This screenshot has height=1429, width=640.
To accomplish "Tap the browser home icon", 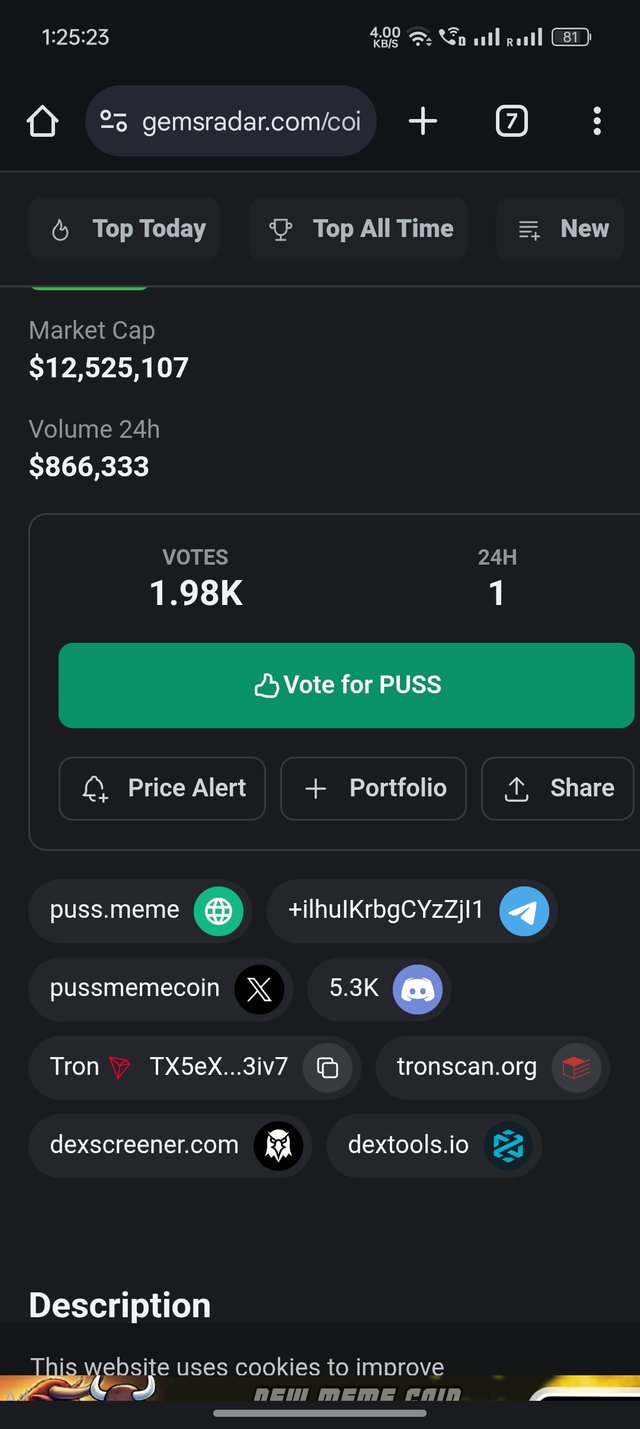I will pos(42,122).
